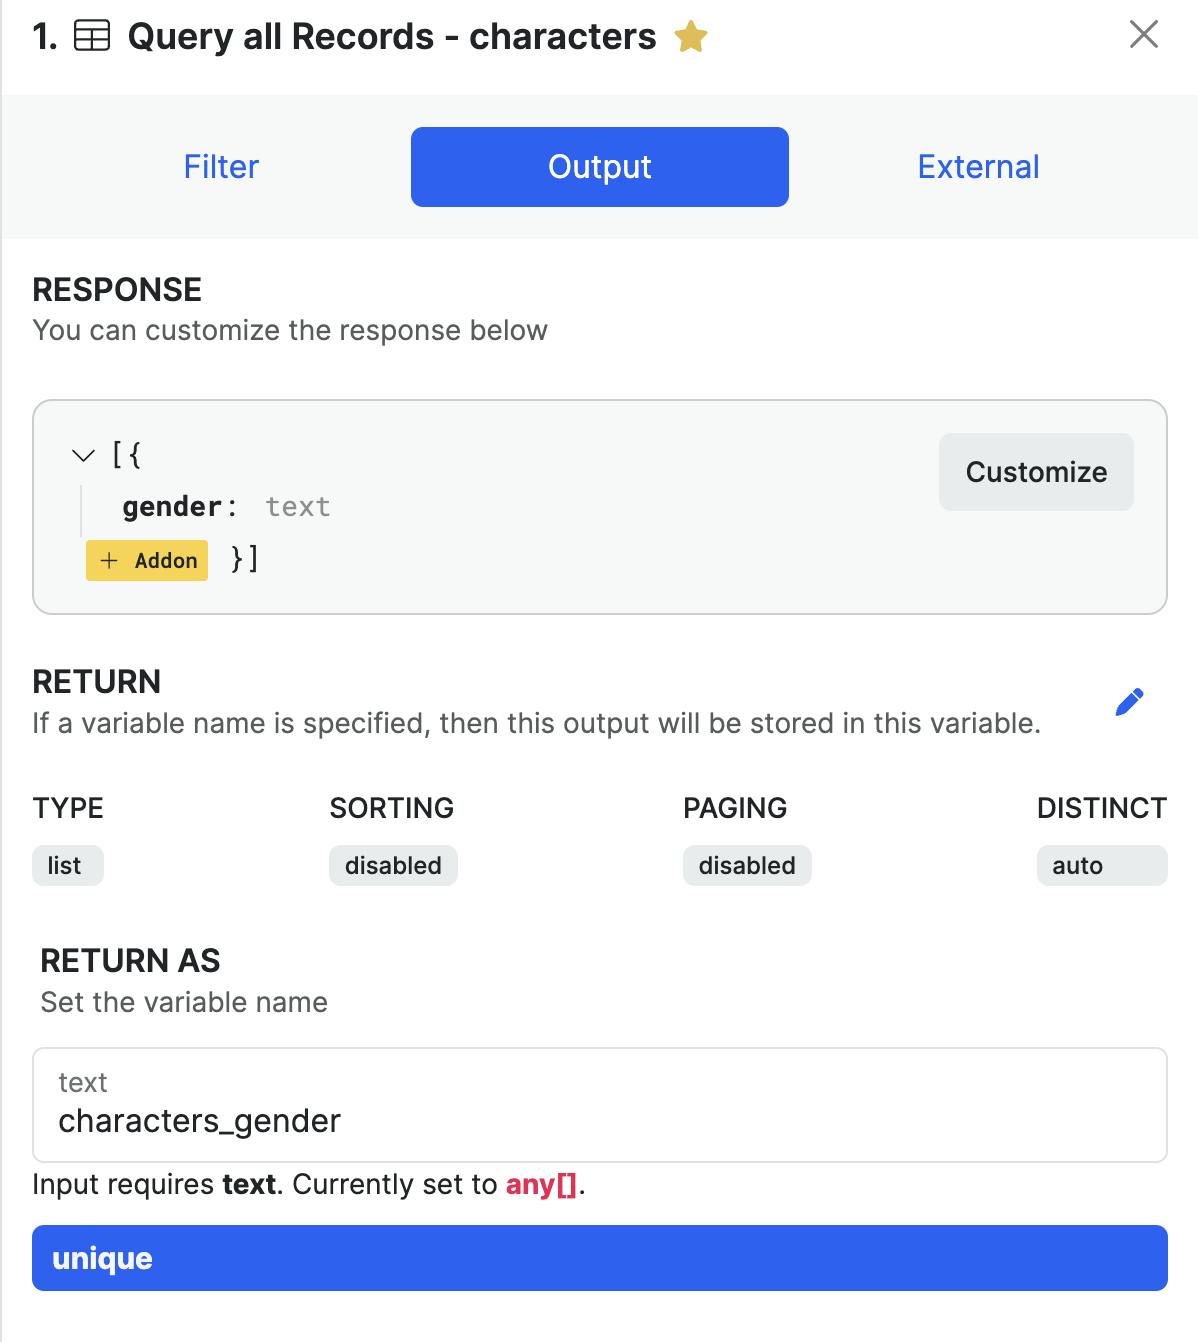
Task: Select the Output tab
Action: 600,167
